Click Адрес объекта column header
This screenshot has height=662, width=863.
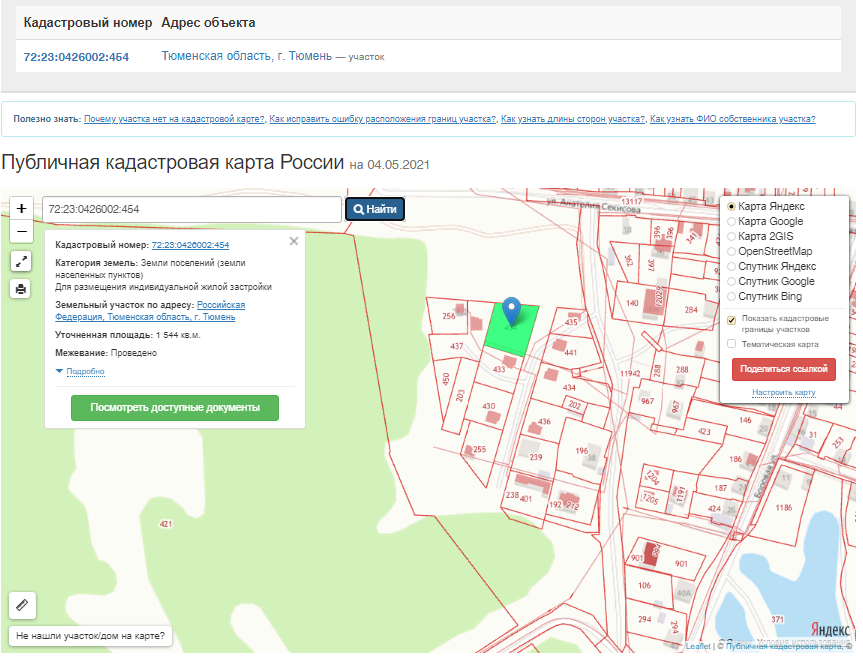coord(208,23)
